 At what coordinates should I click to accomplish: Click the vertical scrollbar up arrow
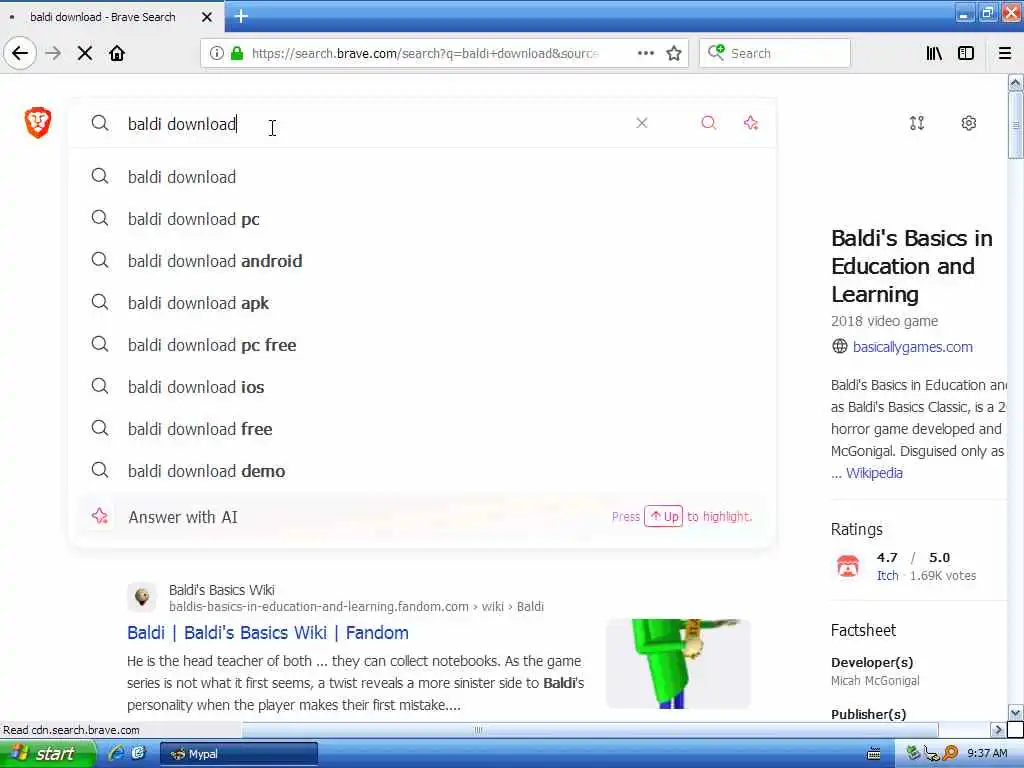[x=1015, y=83]
